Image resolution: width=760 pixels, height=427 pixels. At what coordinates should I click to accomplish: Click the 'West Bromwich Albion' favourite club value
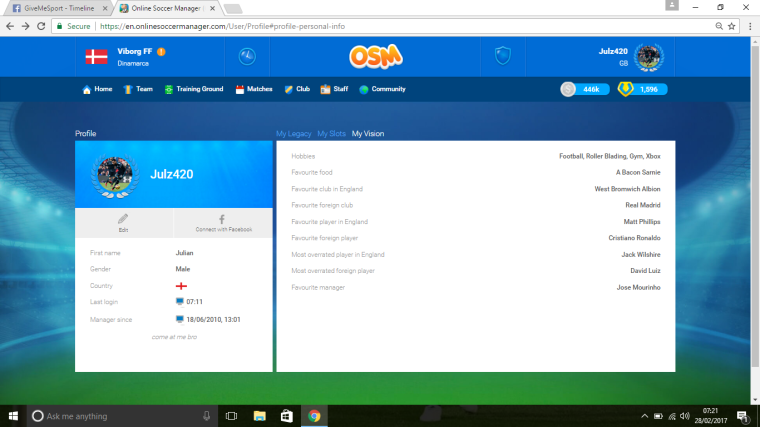pos(627,189)
